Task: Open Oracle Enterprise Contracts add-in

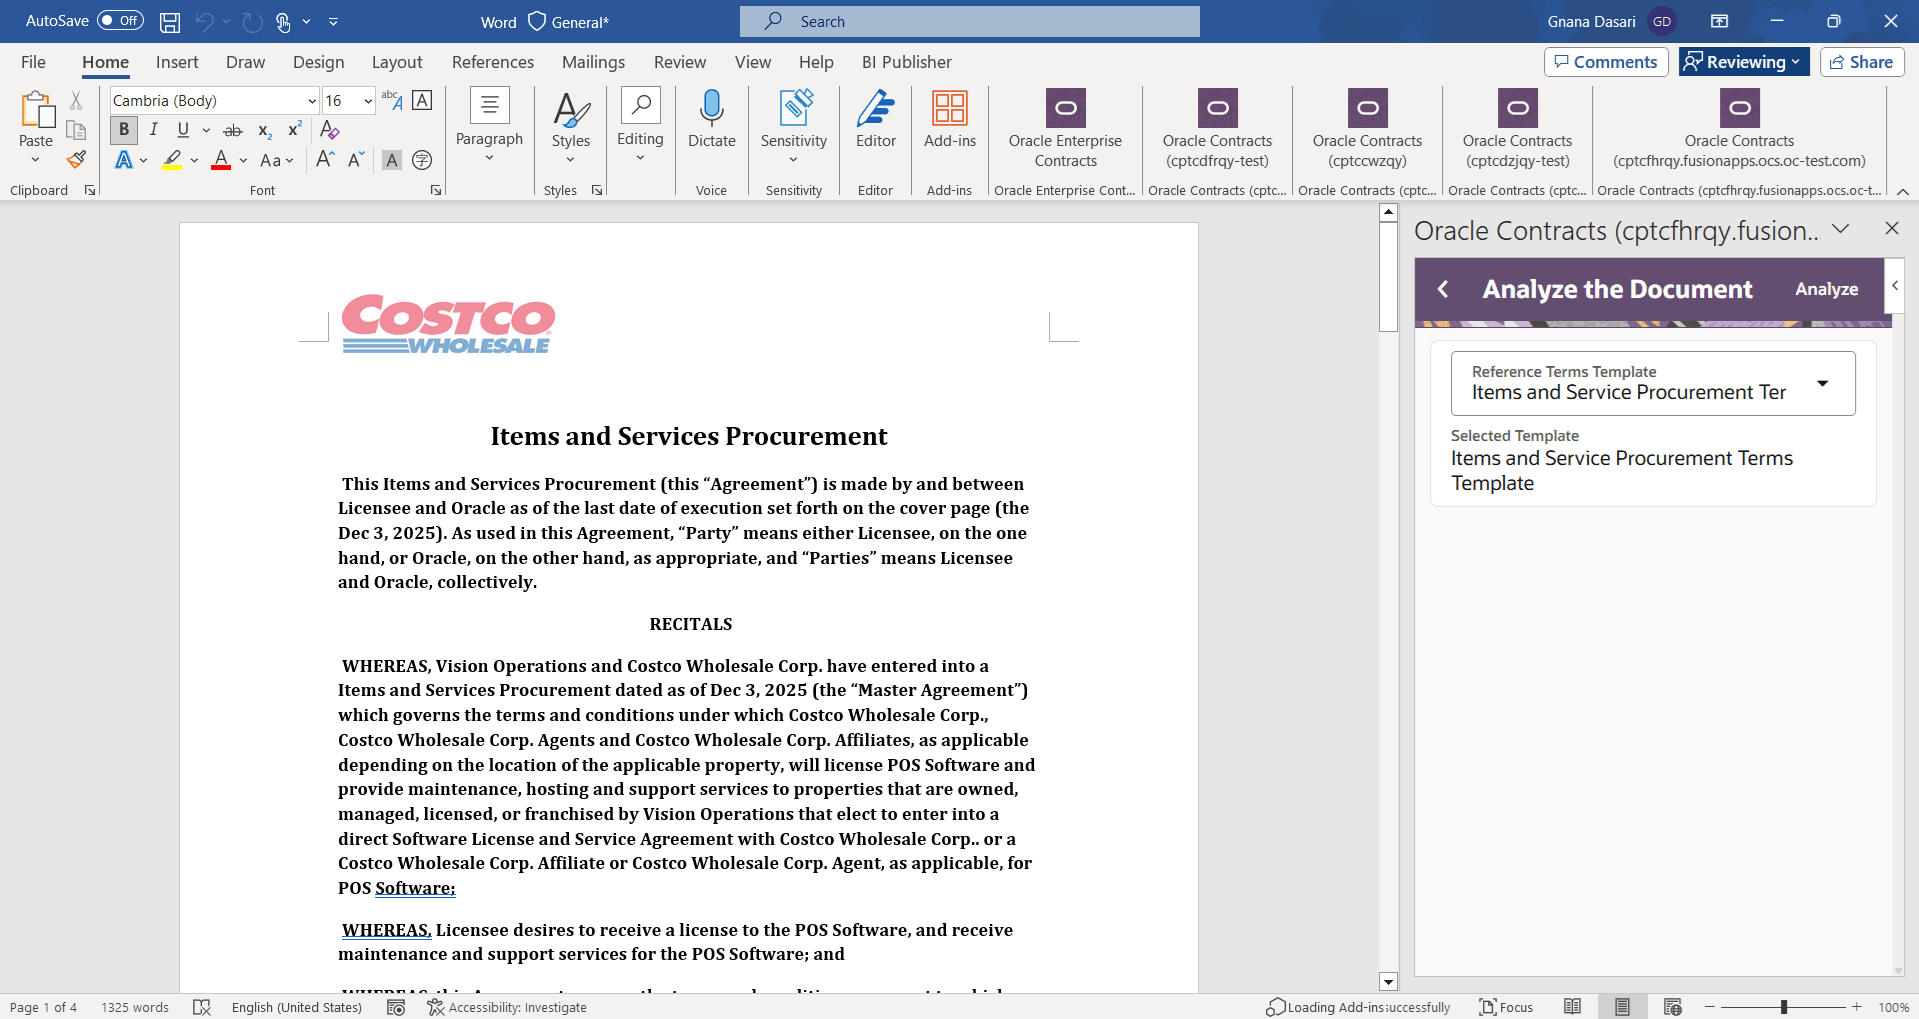Action: click(1064, 131)
